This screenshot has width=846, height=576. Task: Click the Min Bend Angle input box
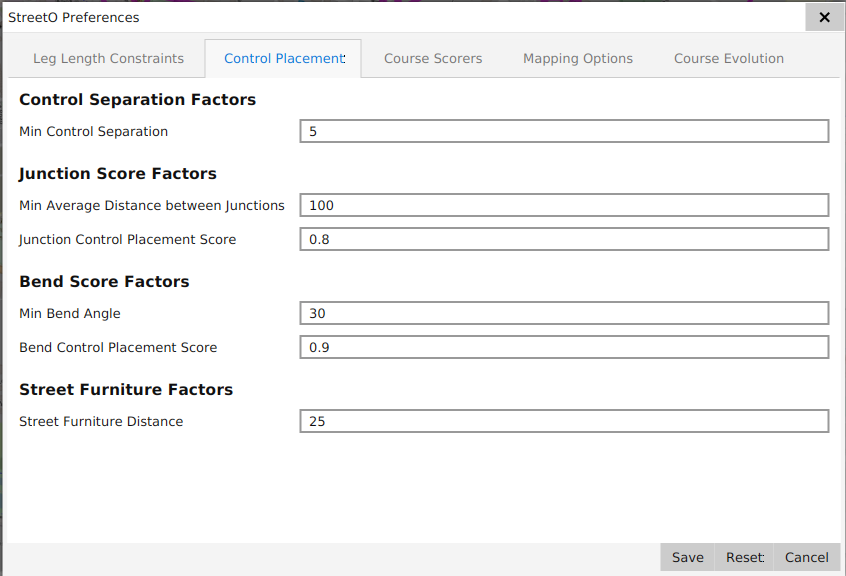[x=564, y=314]
